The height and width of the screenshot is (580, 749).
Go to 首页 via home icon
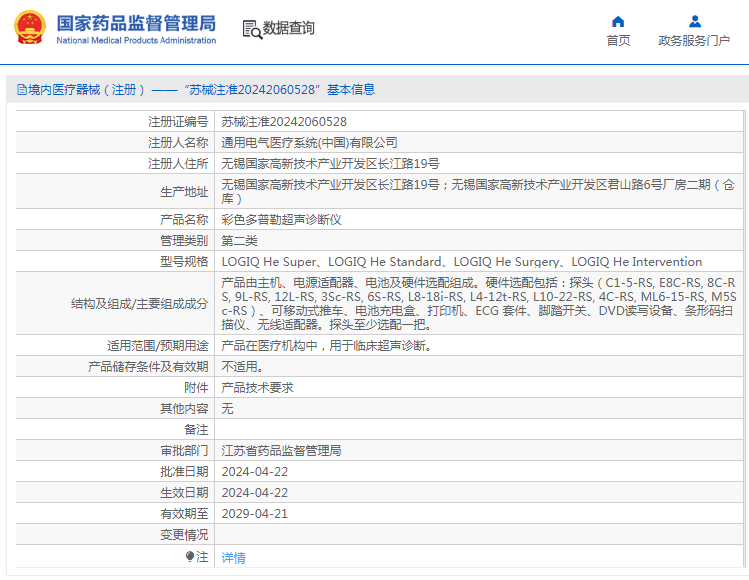coord(618,21)
